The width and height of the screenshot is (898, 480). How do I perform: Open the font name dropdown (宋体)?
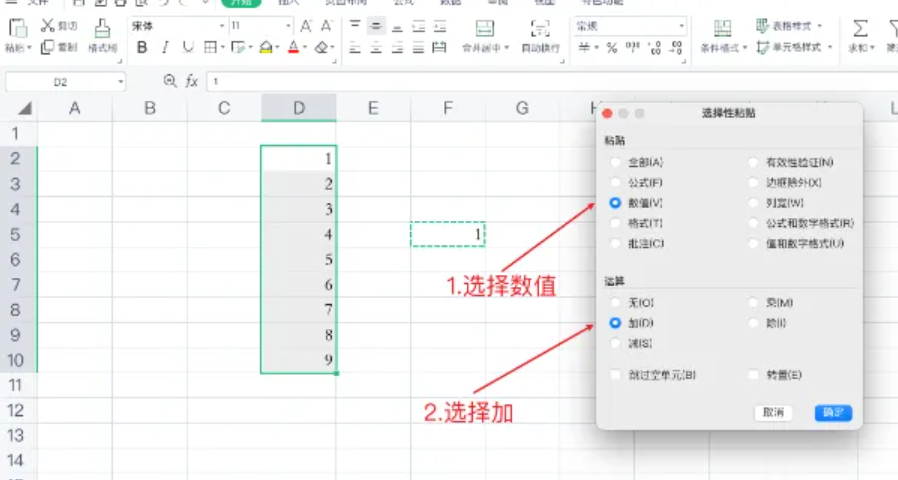pyautogui.click(x=222, y=25)
